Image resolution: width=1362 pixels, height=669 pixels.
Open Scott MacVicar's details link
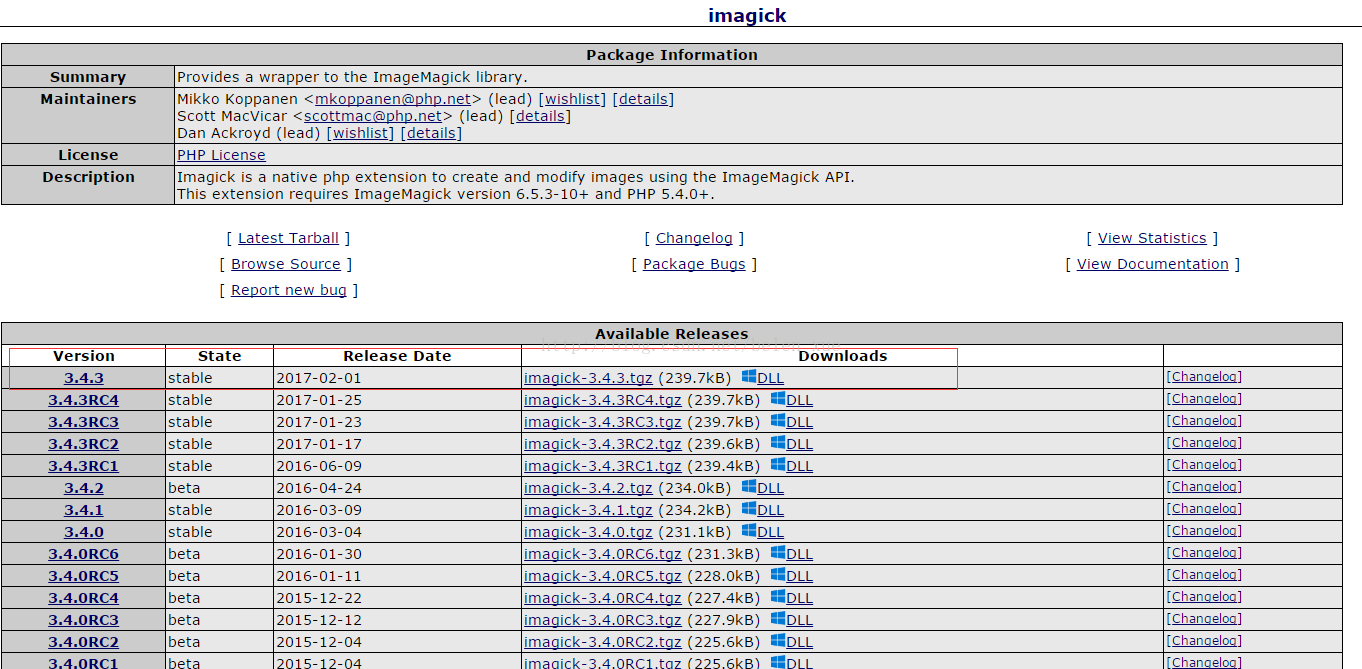[540, 116]
